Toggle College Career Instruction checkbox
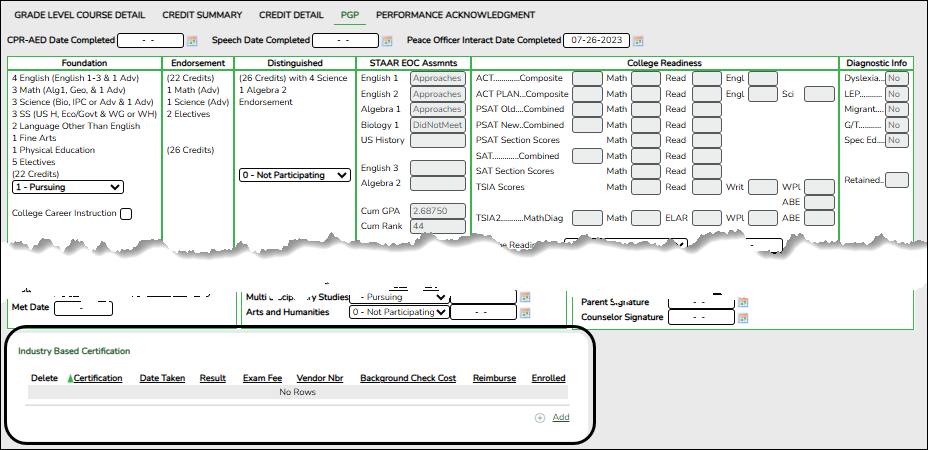Viewport: 928px width, 450px height. tap(125, 214)
